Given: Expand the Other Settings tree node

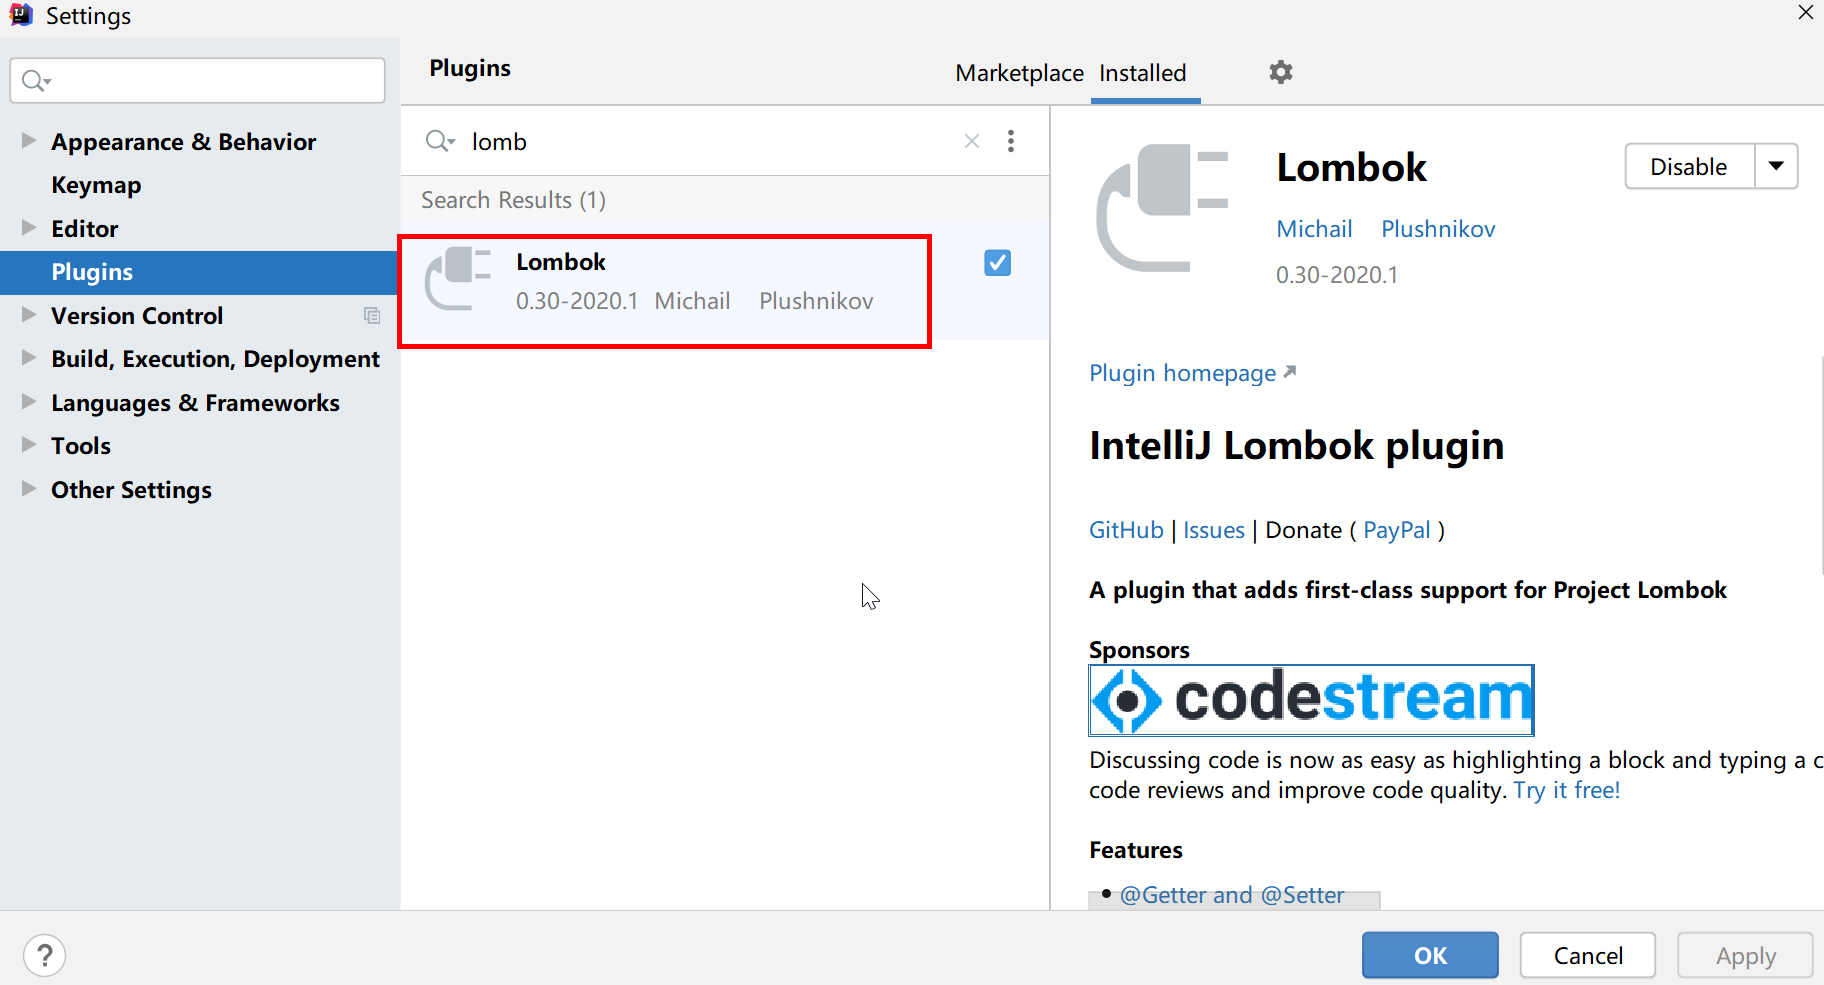Looking at the screenshot, I should click(x=28, y=489).
